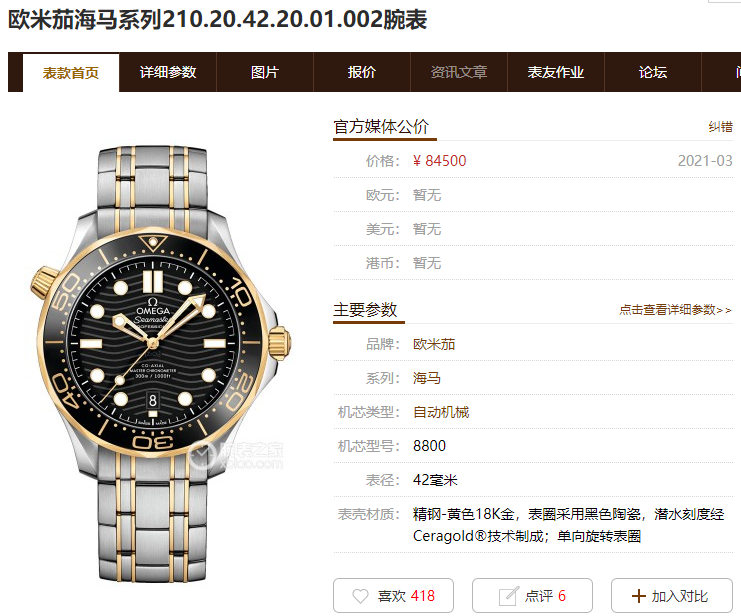Open the 论坛 tab
The height and width of the screenshot is (616, 741).
tap(653, 72)
